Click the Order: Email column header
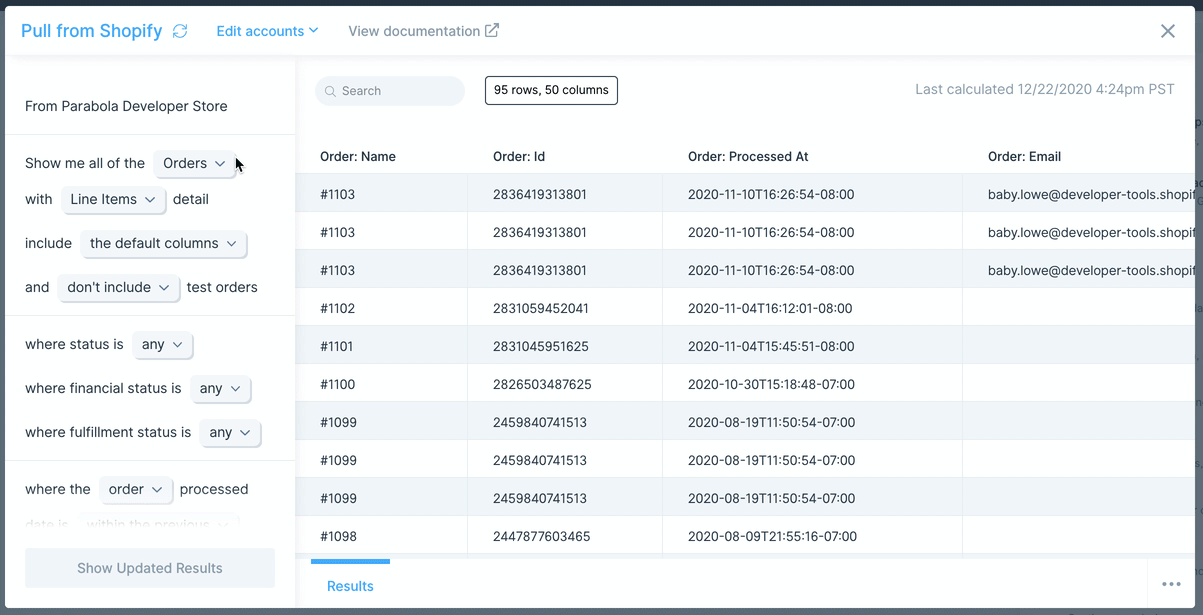The image size is (1203, 615). click(1024, 157)
